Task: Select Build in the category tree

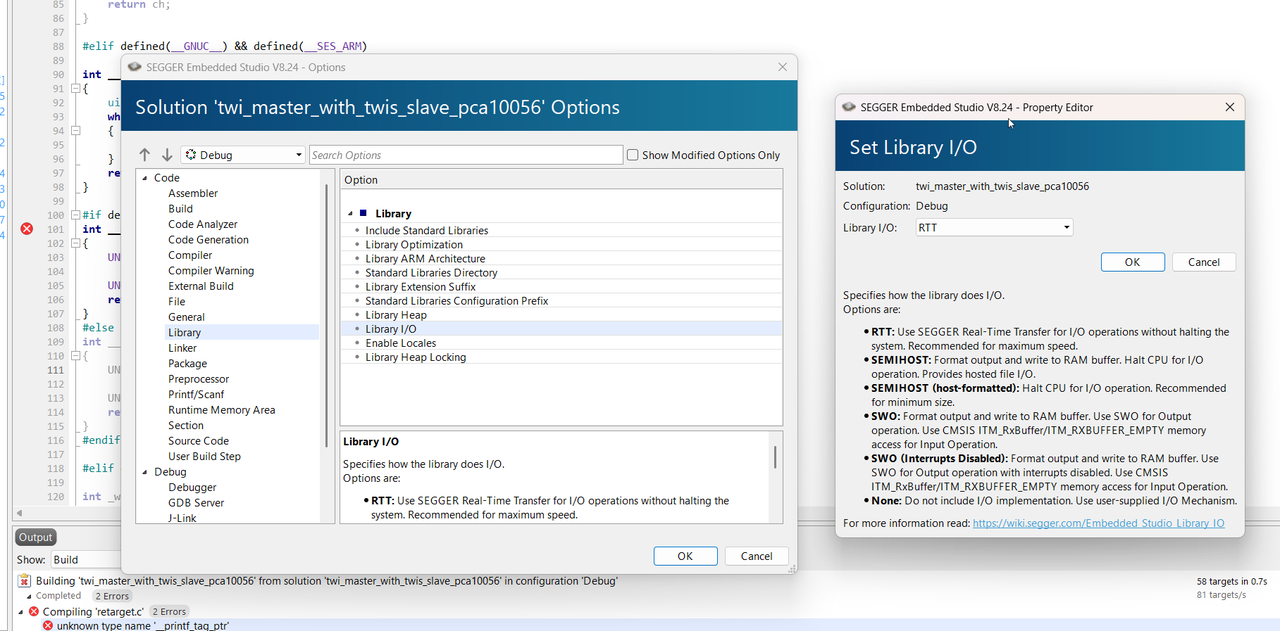Action: (x=180, y=209)
